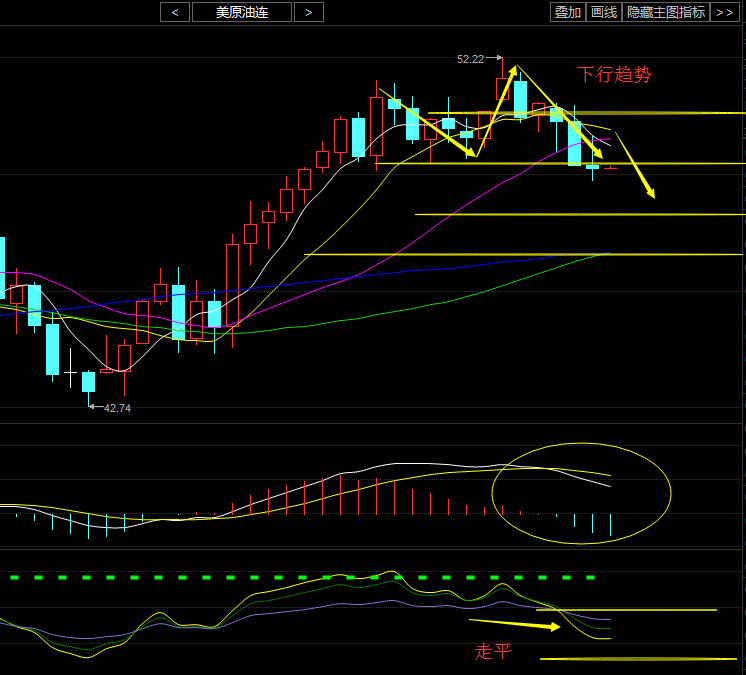Click the green dashed line in bottom indicator
This screenshot has height=675, width=746.
[x=300, y=577]
